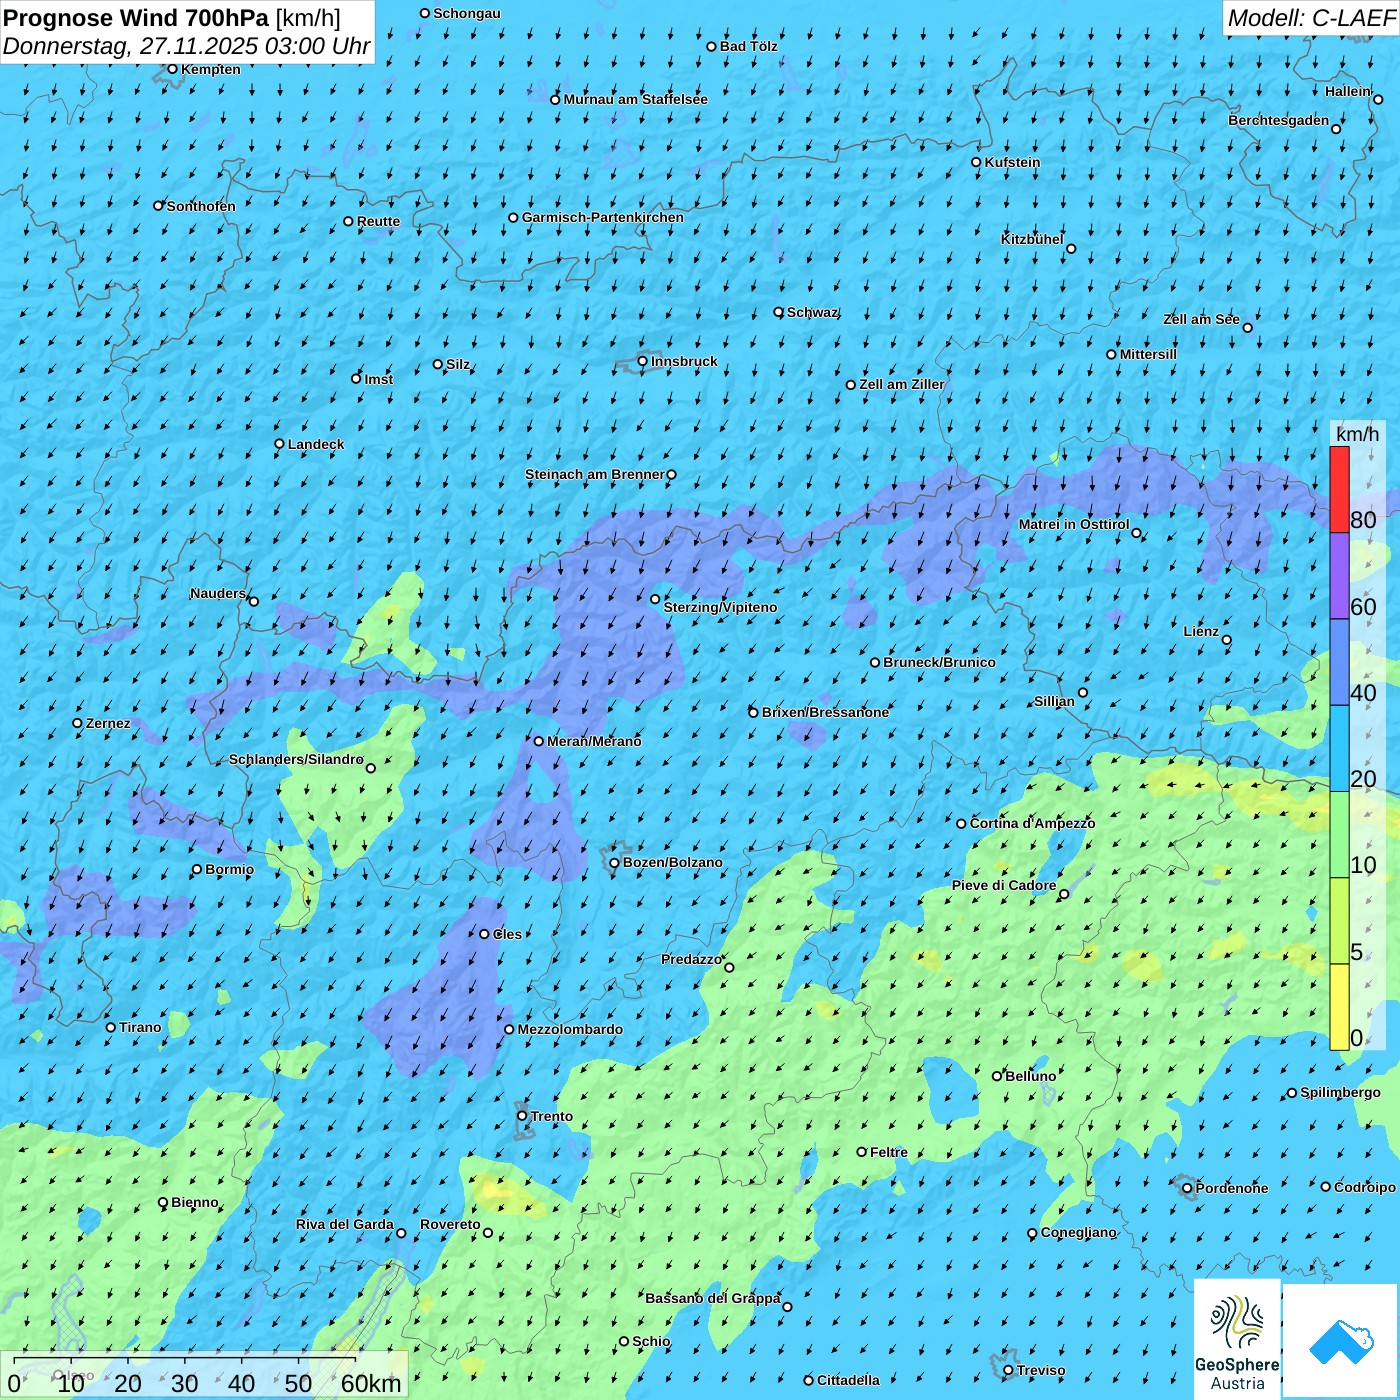Click the Zernez town label

point(108,723)
